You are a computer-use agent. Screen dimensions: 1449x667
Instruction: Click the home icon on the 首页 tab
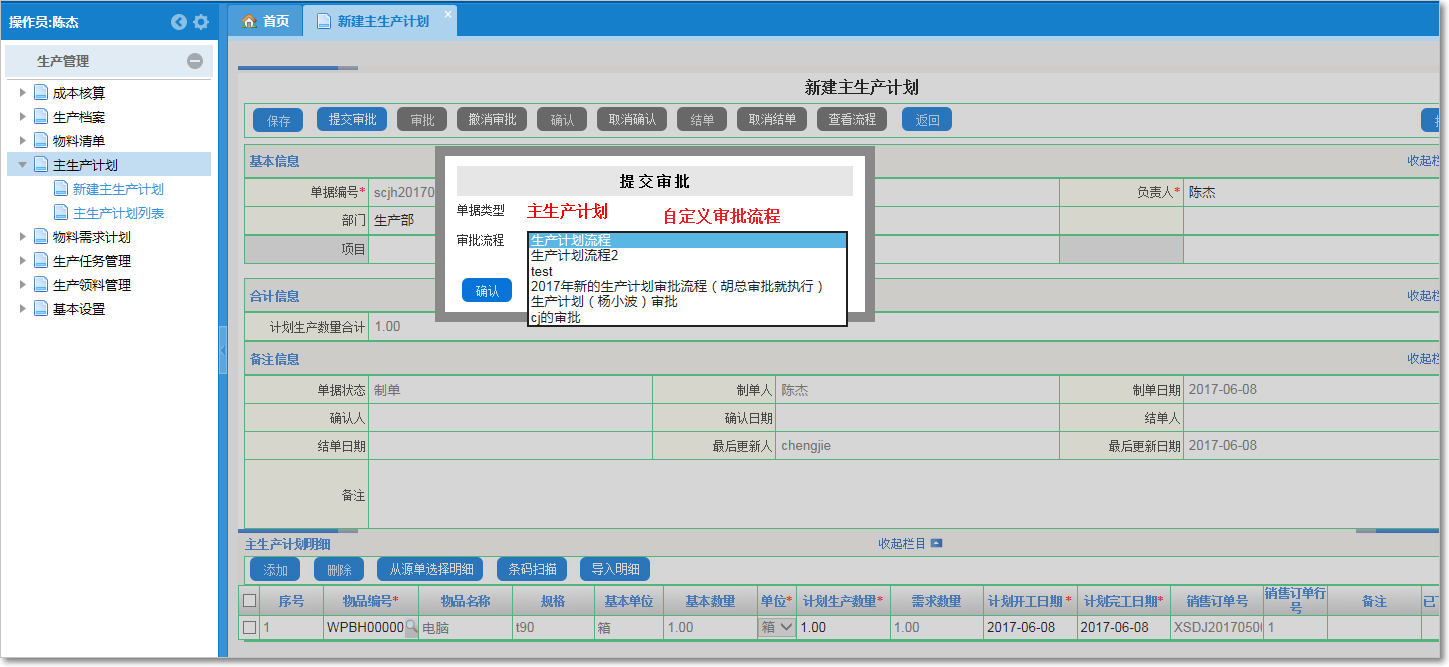[x=251, y=19]
